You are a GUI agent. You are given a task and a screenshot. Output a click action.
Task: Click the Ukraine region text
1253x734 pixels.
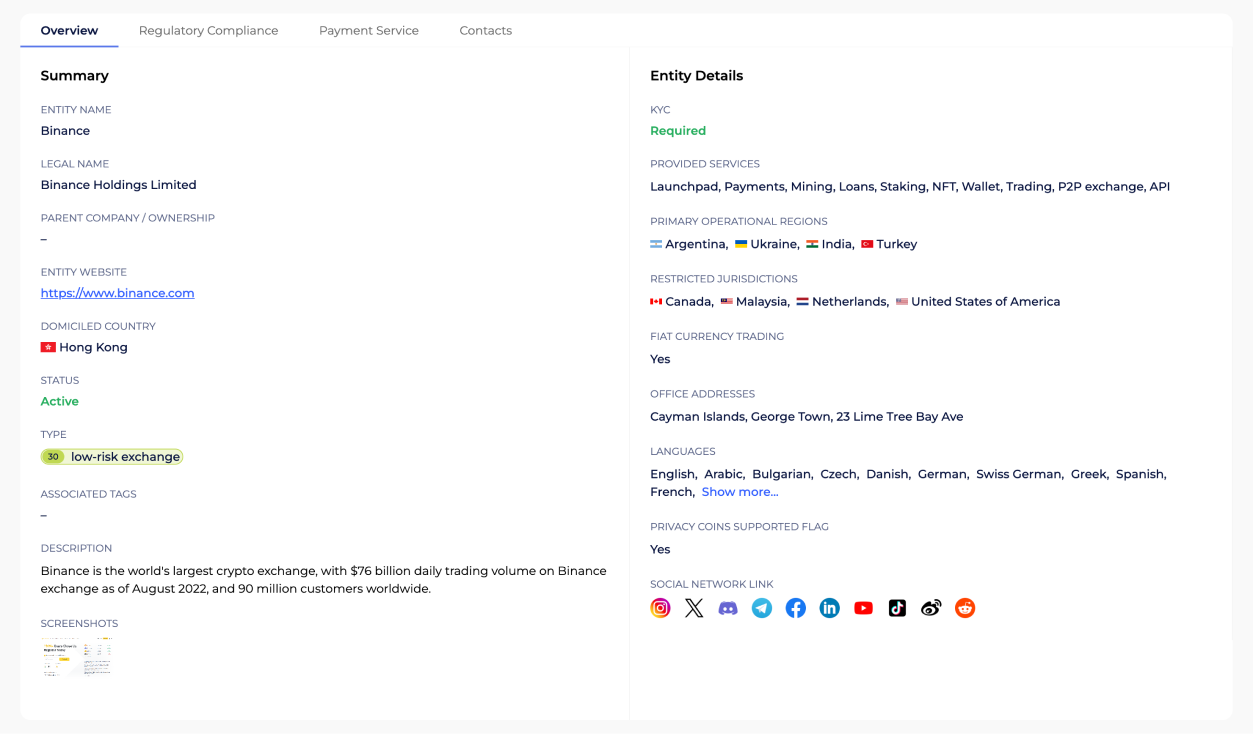pos(774,244)
